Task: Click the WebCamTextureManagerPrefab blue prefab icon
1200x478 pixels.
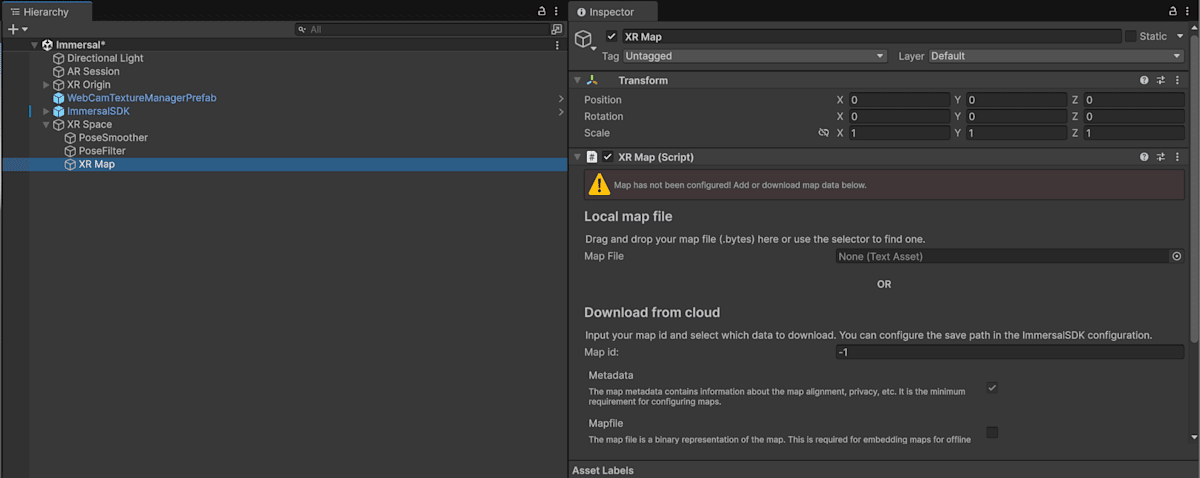Action: [x=59, y=98]
